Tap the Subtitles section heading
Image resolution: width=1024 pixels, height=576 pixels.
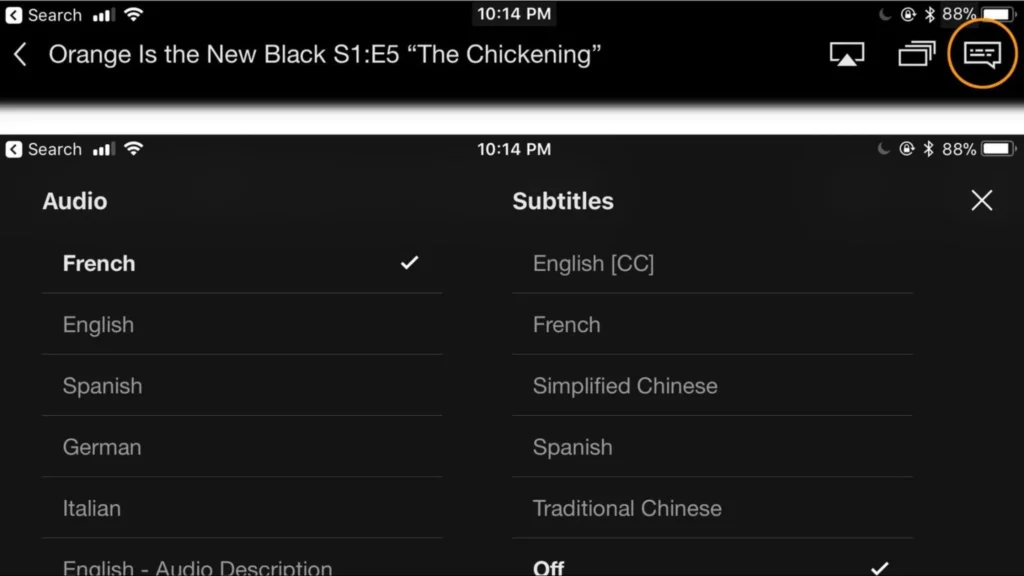563,201
